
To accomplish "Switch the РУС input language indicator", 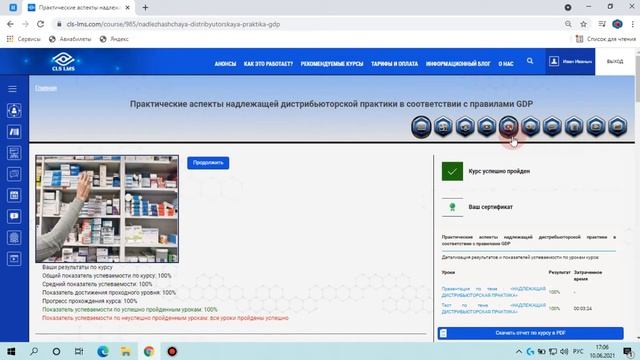I will [x=578, y=351].
